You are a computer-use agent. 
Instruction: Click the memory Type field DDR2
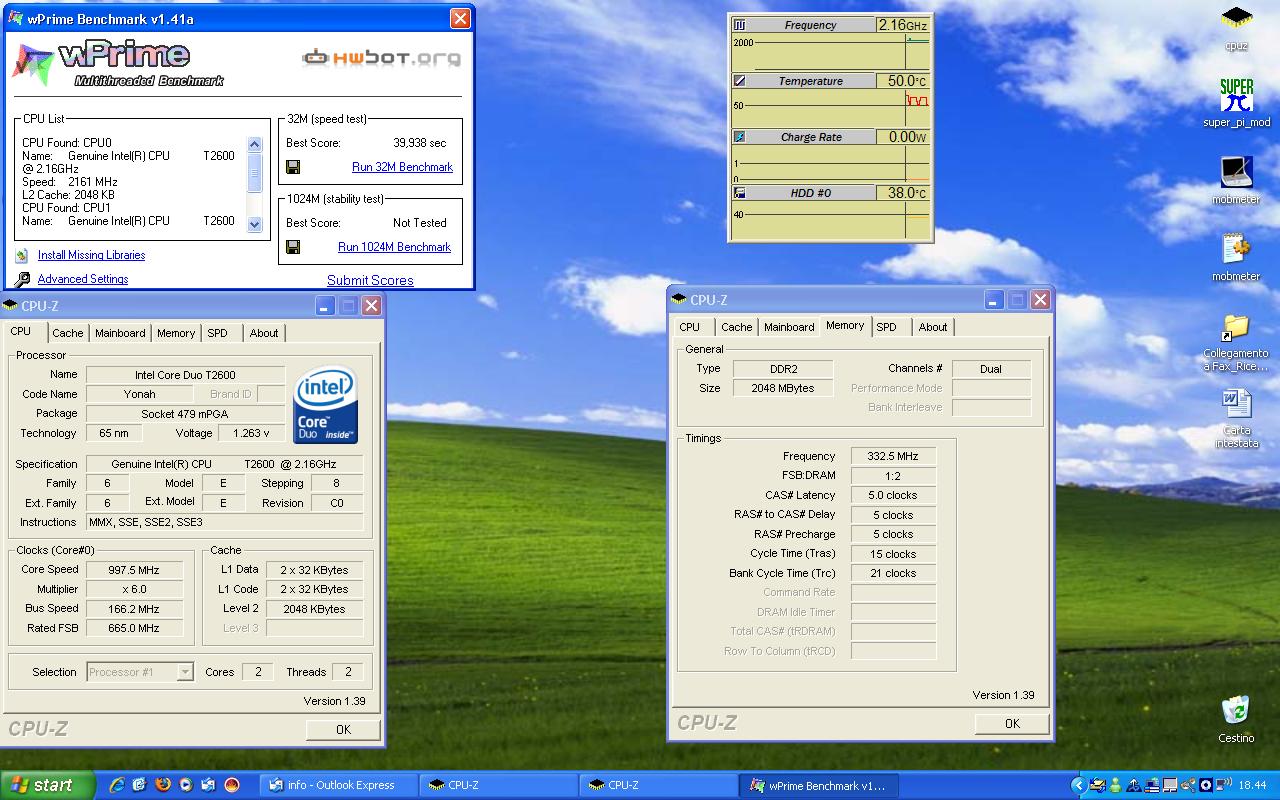783,369
